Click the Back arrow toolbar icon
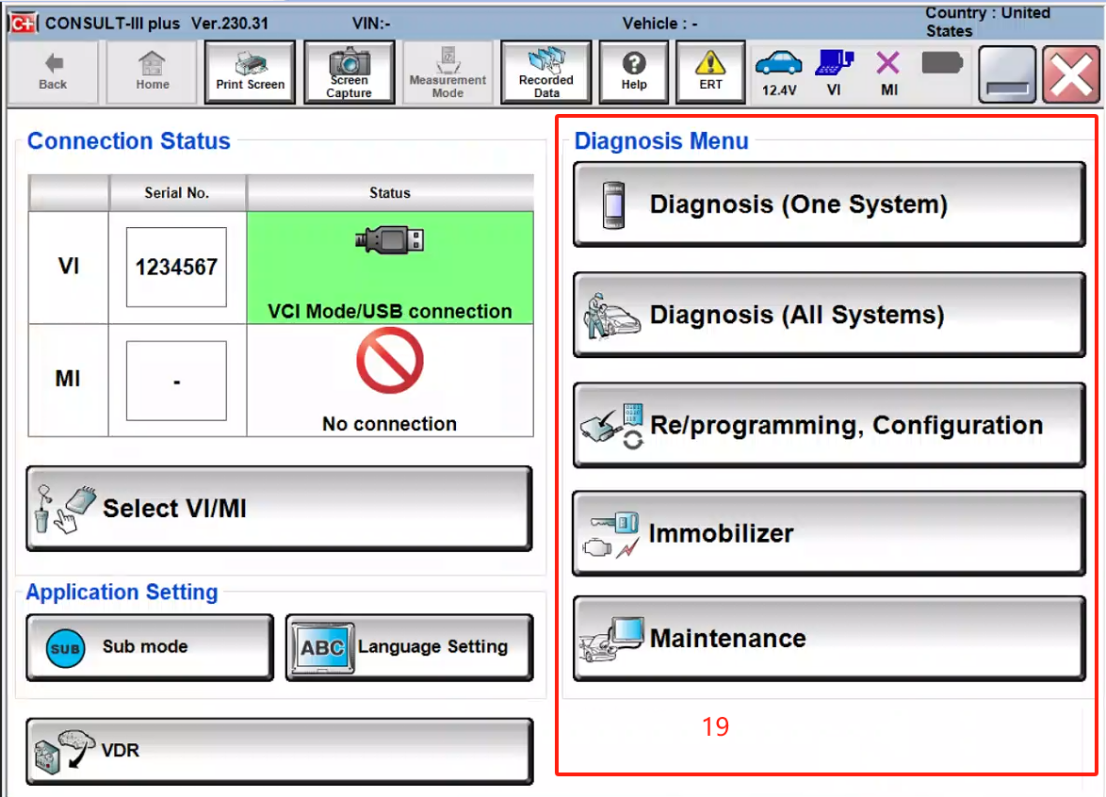Image resolution: width=1106 pixels, height=797 pixels. (53, 72)
